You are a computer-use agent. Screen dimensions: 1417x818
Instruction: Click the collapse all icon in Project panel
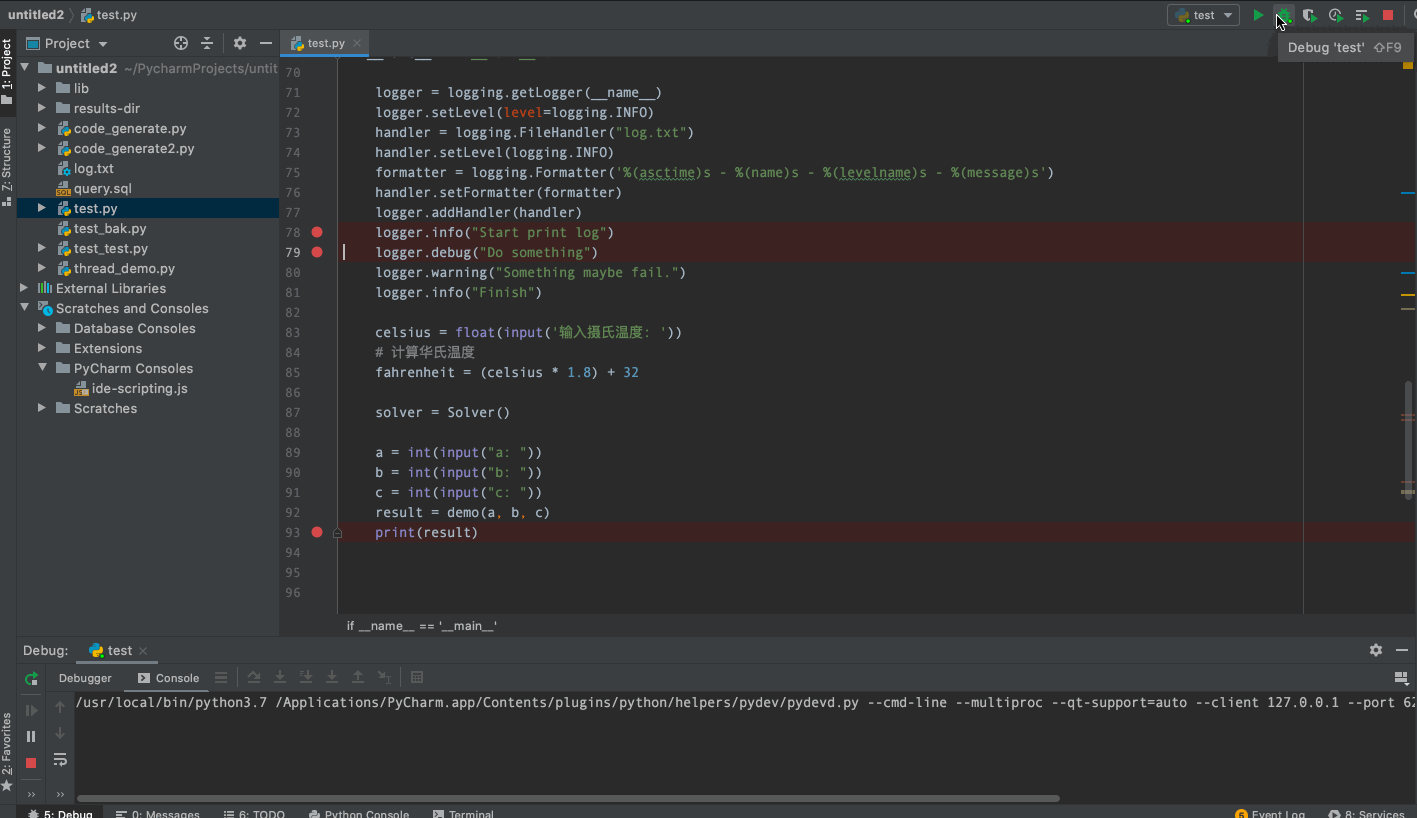[207, 43]
